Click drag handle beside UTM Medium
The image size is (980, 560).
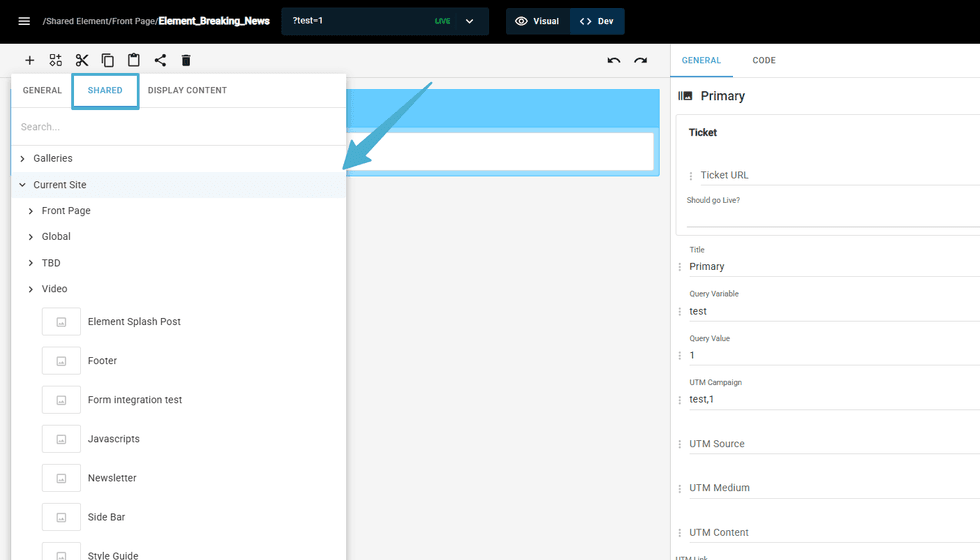coord(680,489)
